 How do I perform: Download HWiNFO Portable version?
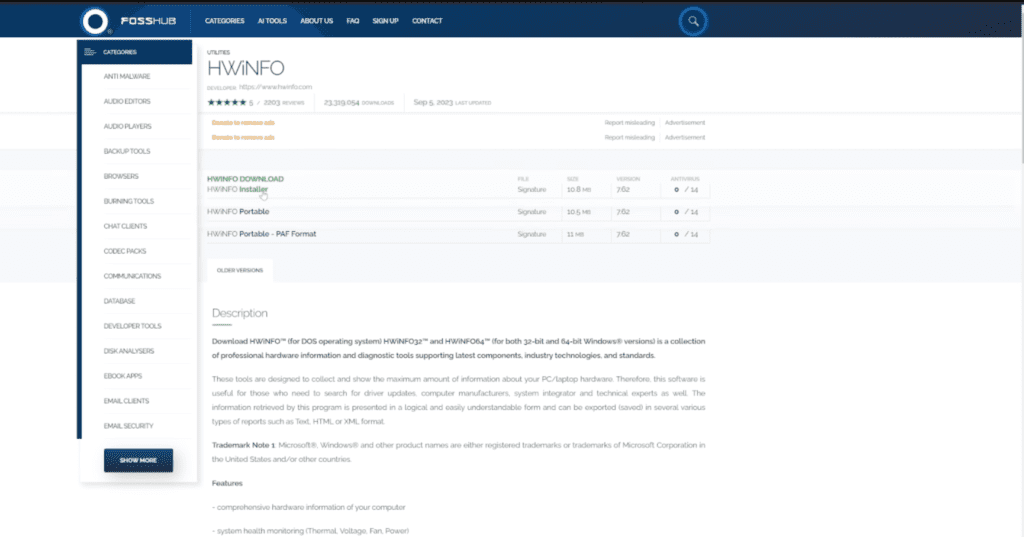tap(238, 212)
